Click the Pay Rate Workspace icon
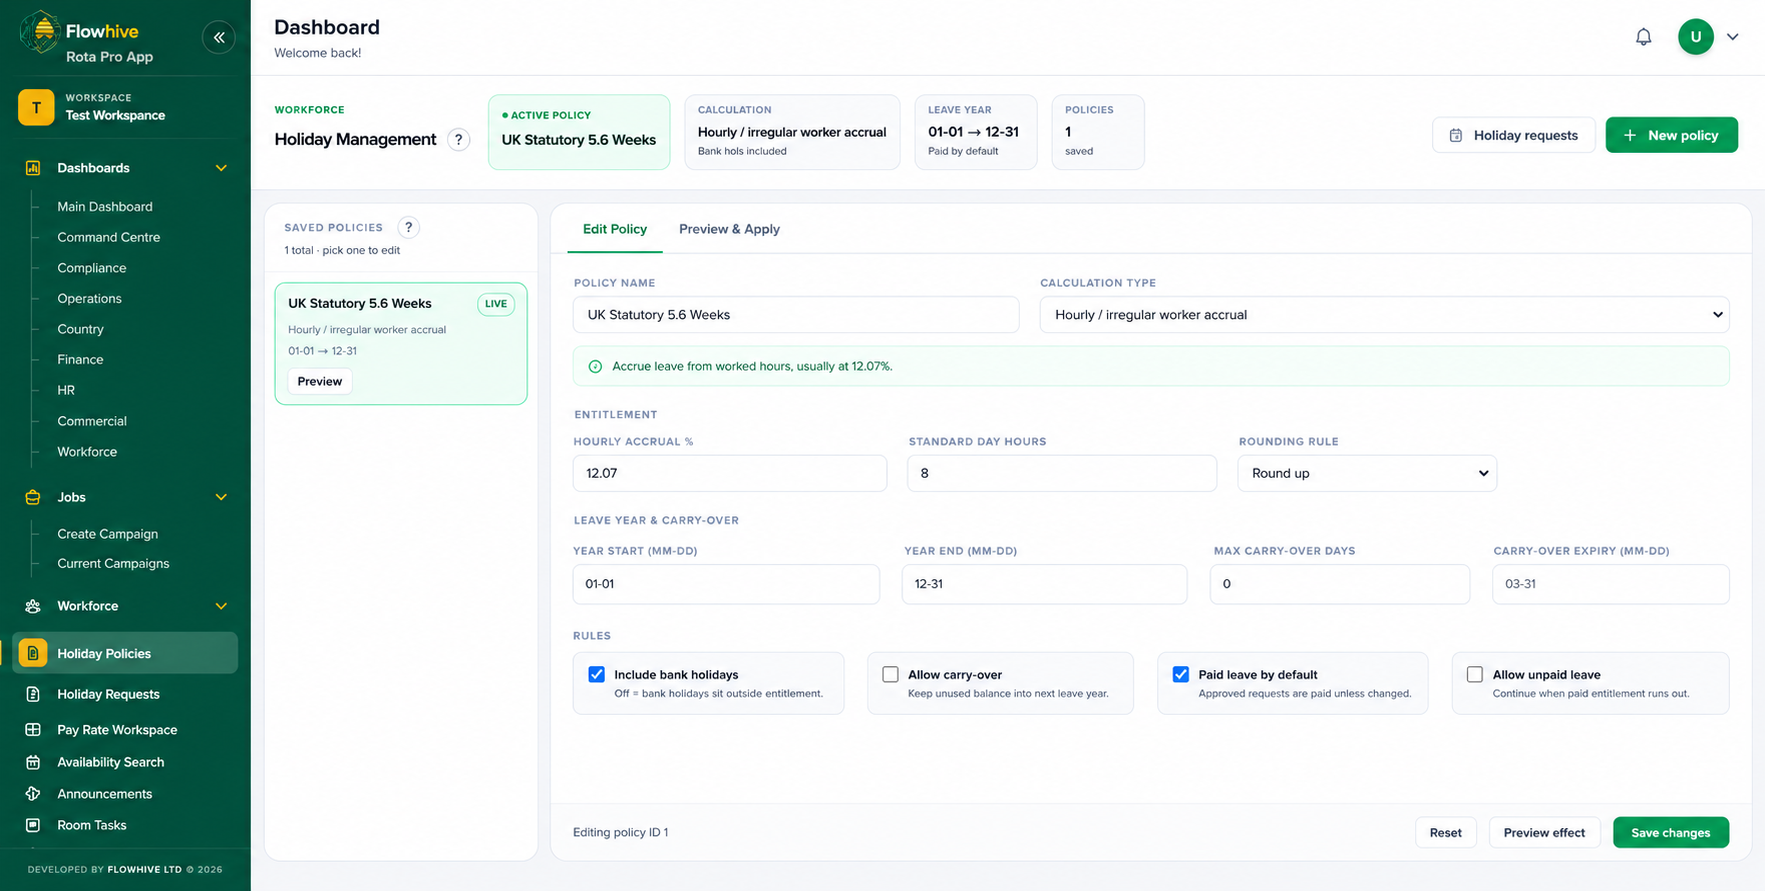Image resolution: width=1765 pixels, height=891 pixels. tap(33, 730)
